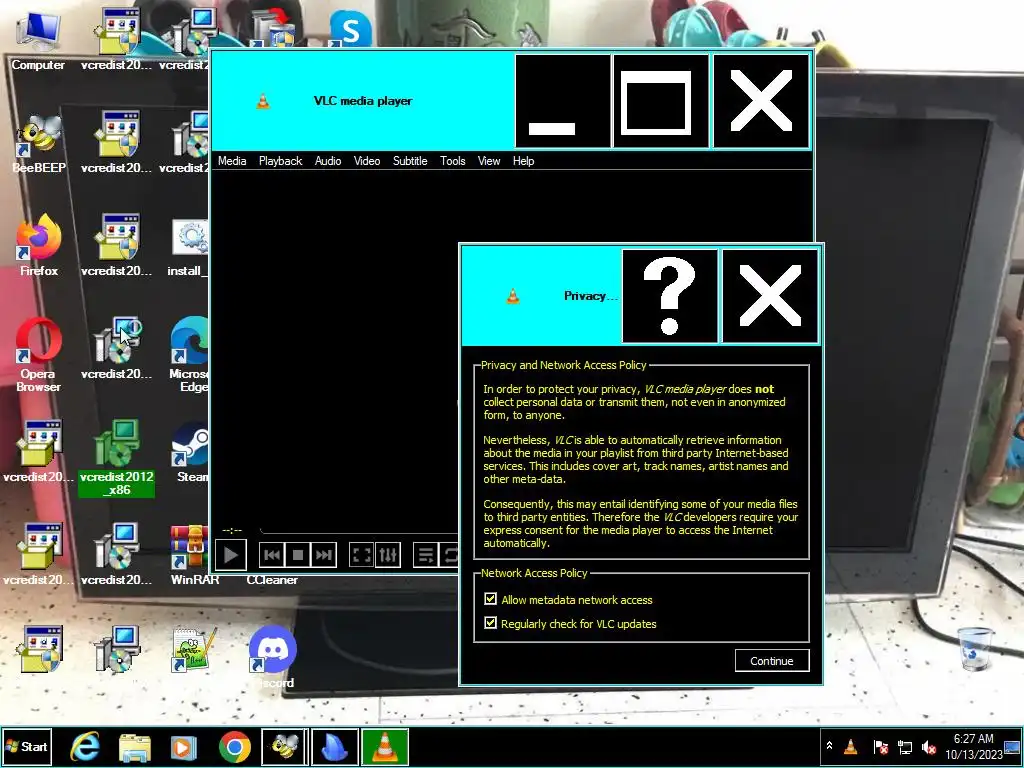Switch to the blue shark fin taskbar app
Viewport: 1024px width, 768px height.
click(335, 747)
